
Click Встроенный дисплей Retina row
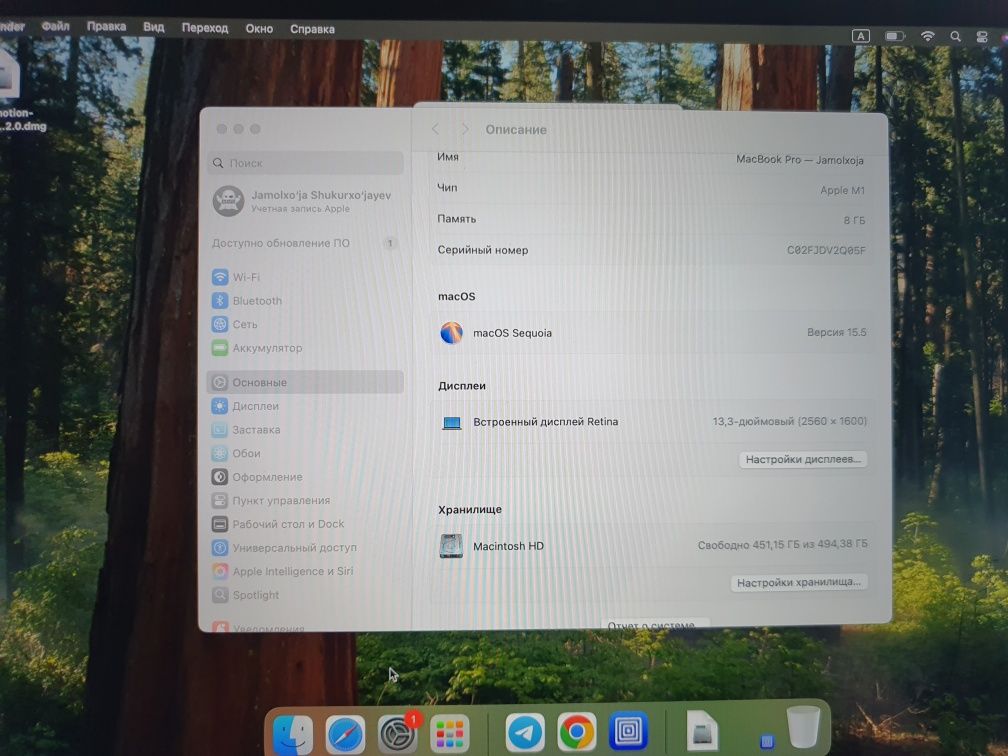pyautogui.click(x=651, y=422)
